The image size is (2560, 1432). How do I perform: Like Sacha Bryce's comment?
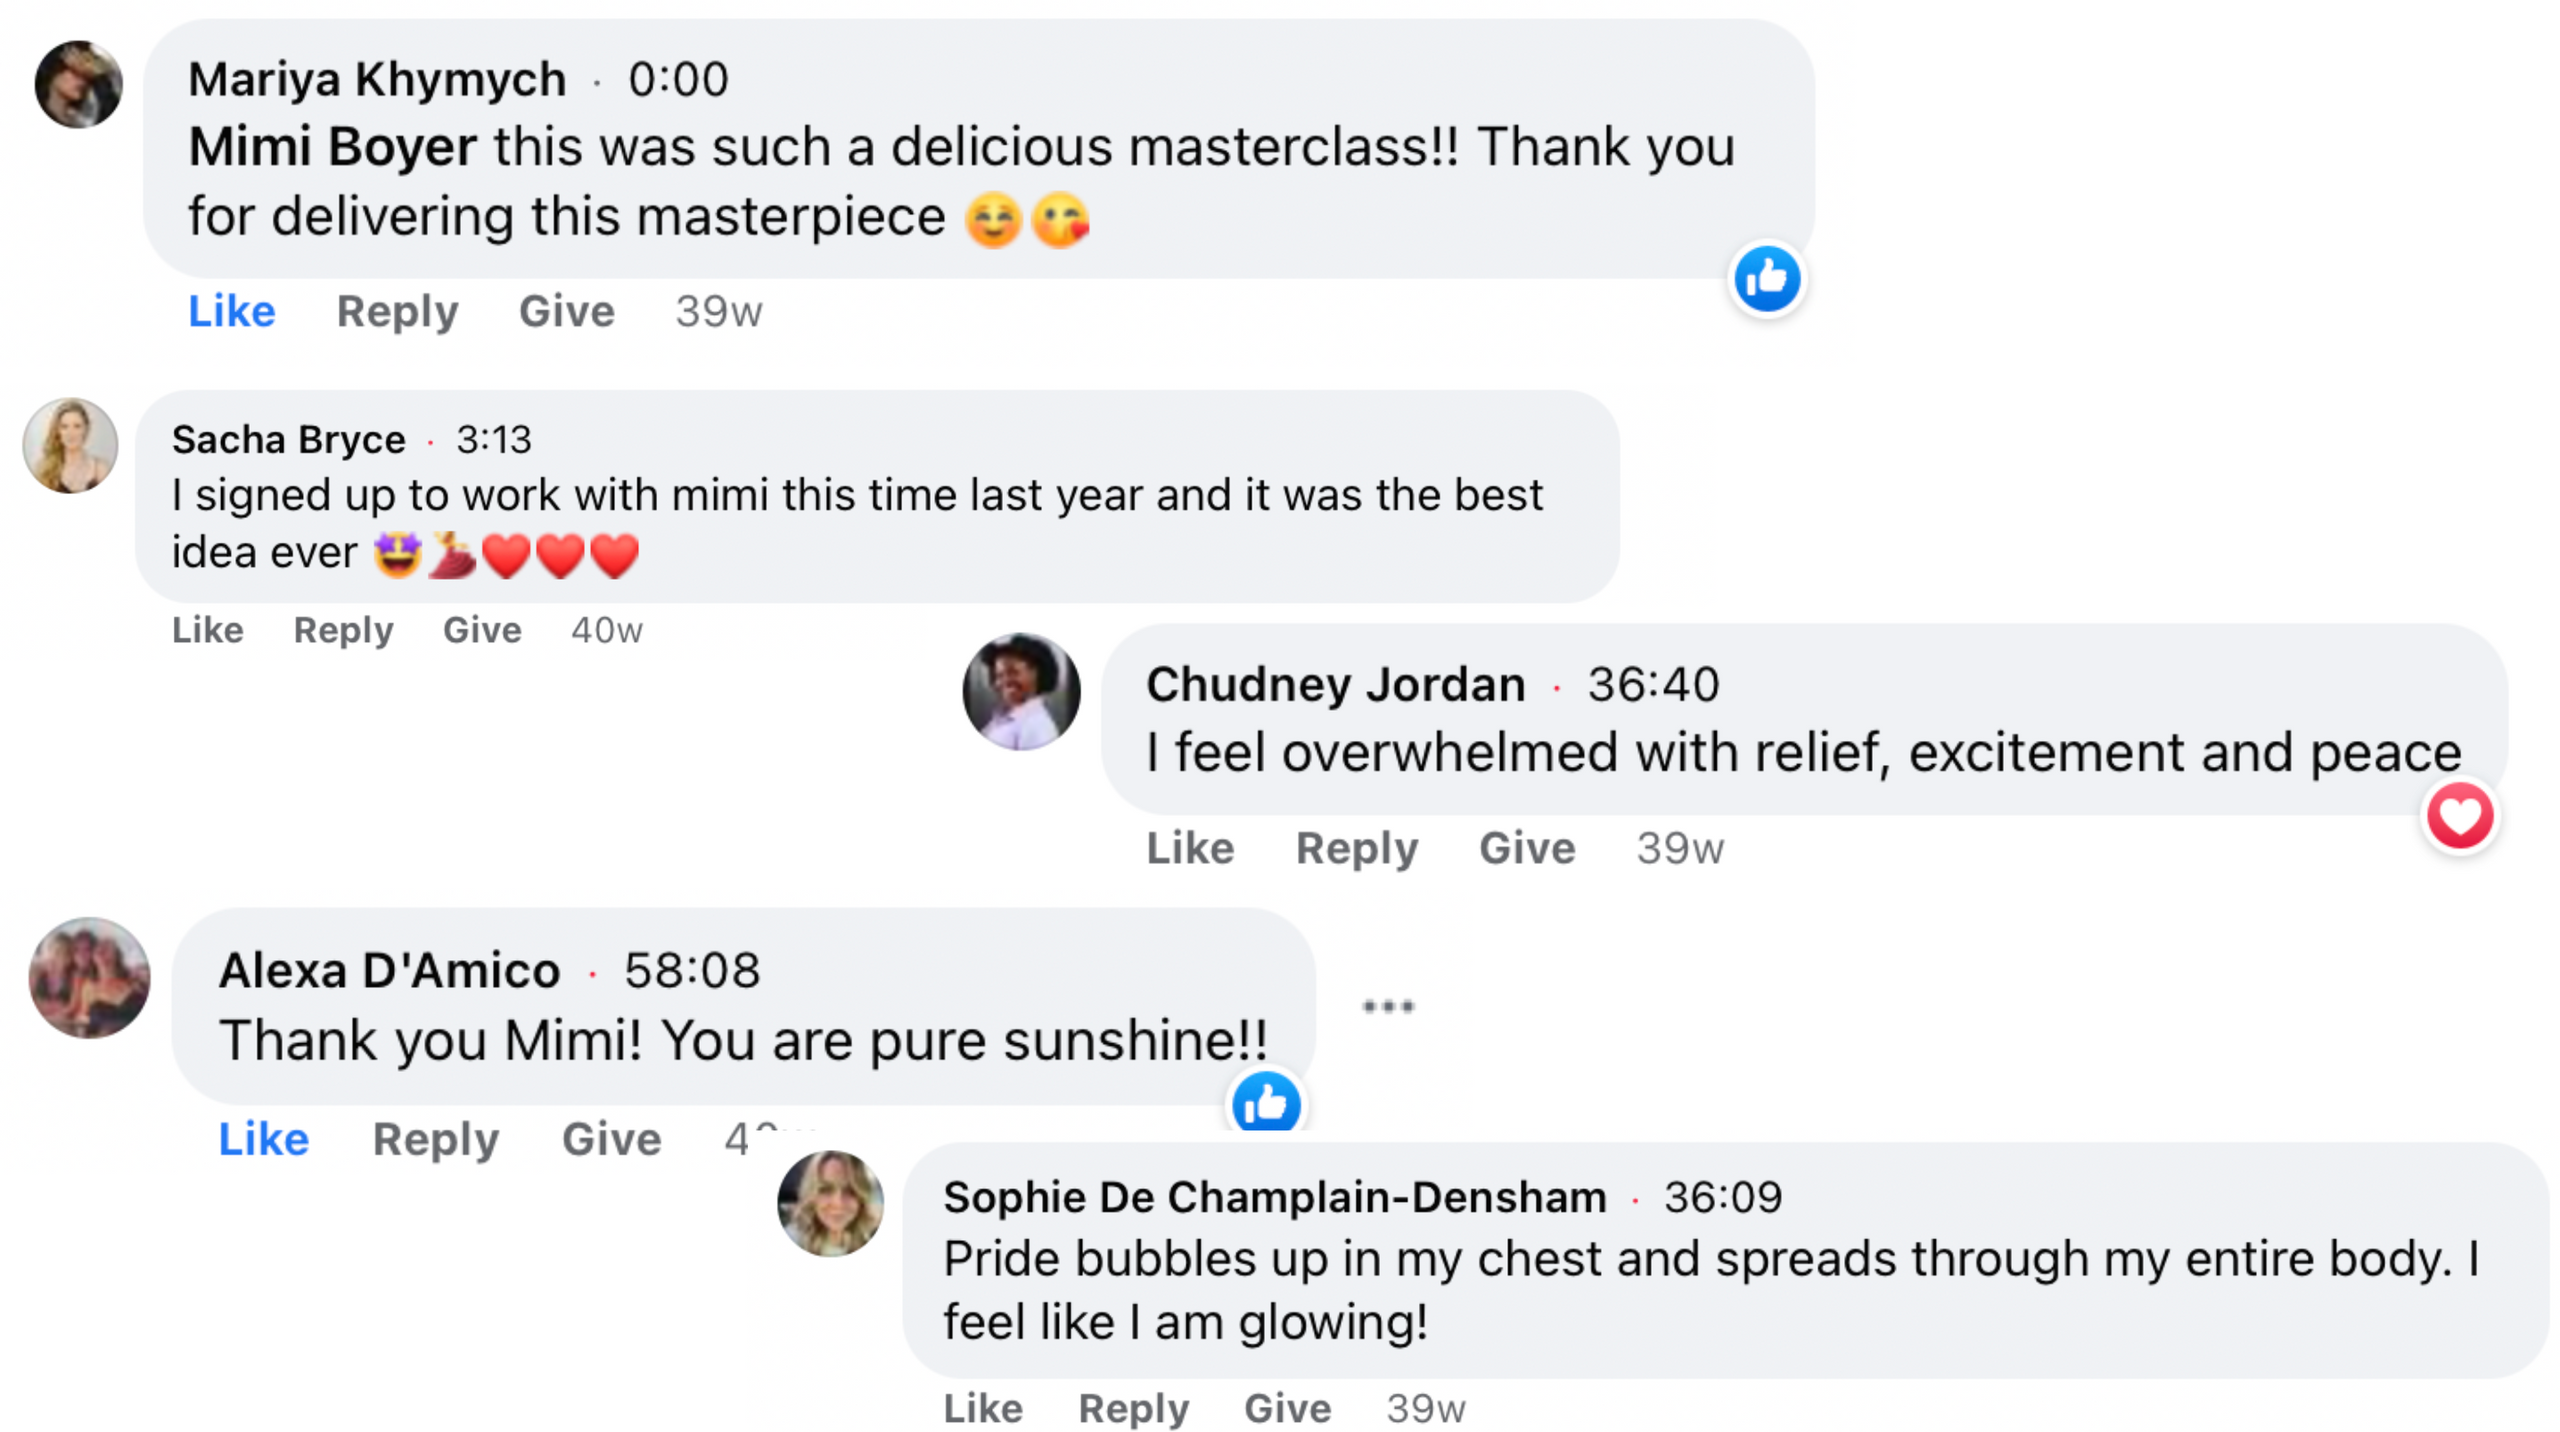(207, 629)
